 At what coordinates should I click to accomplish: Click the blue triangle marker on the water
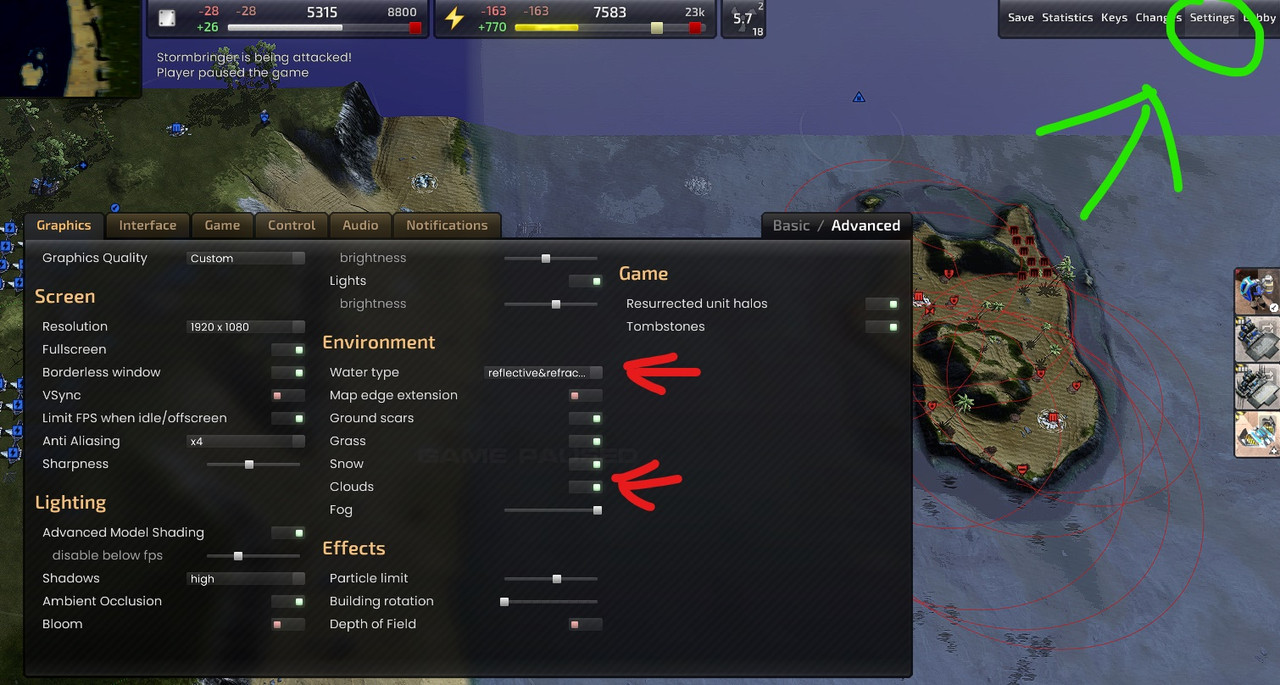pos(858,97)
